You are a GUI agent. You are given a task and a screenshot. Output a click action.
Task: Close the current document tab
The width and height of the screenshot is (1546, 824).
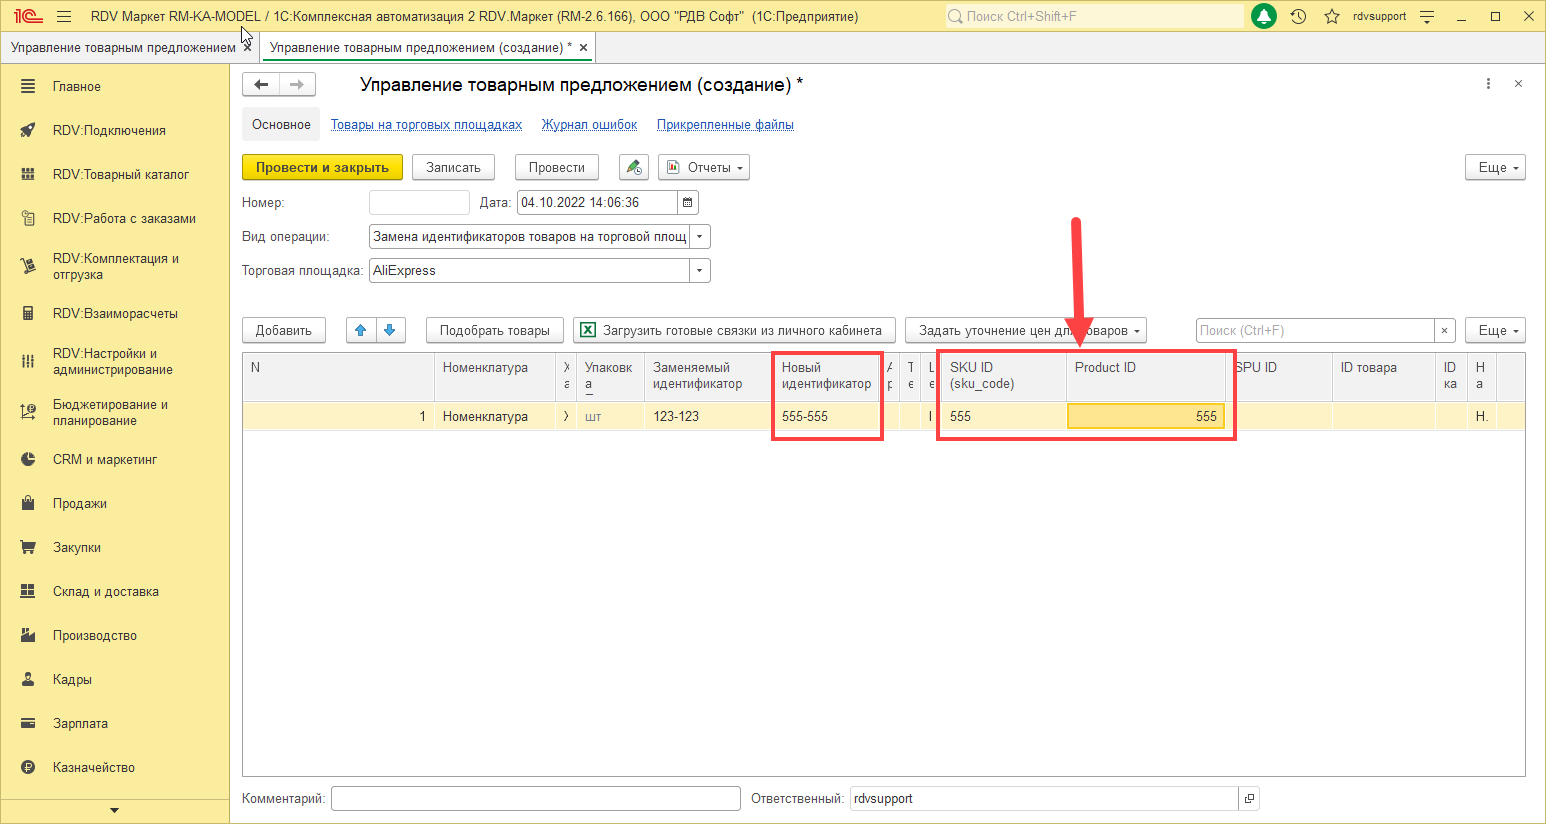583,48
